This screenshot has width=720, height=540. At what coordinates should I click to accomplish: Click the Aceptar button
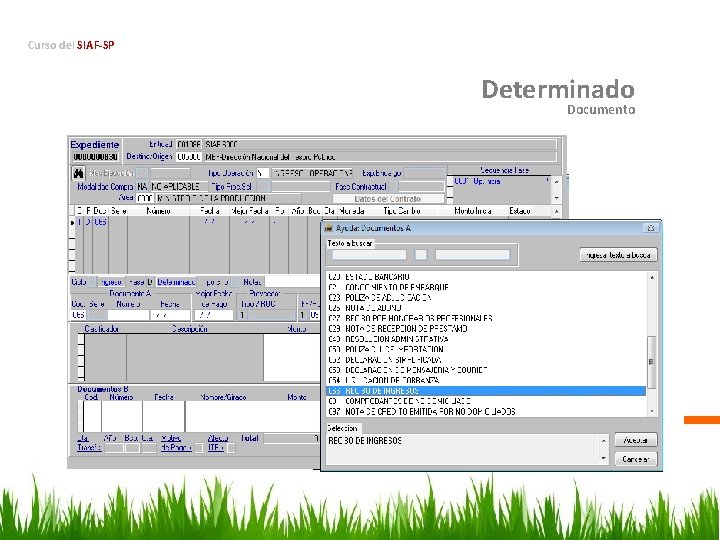pyautogui.click(x=636, y=440)
